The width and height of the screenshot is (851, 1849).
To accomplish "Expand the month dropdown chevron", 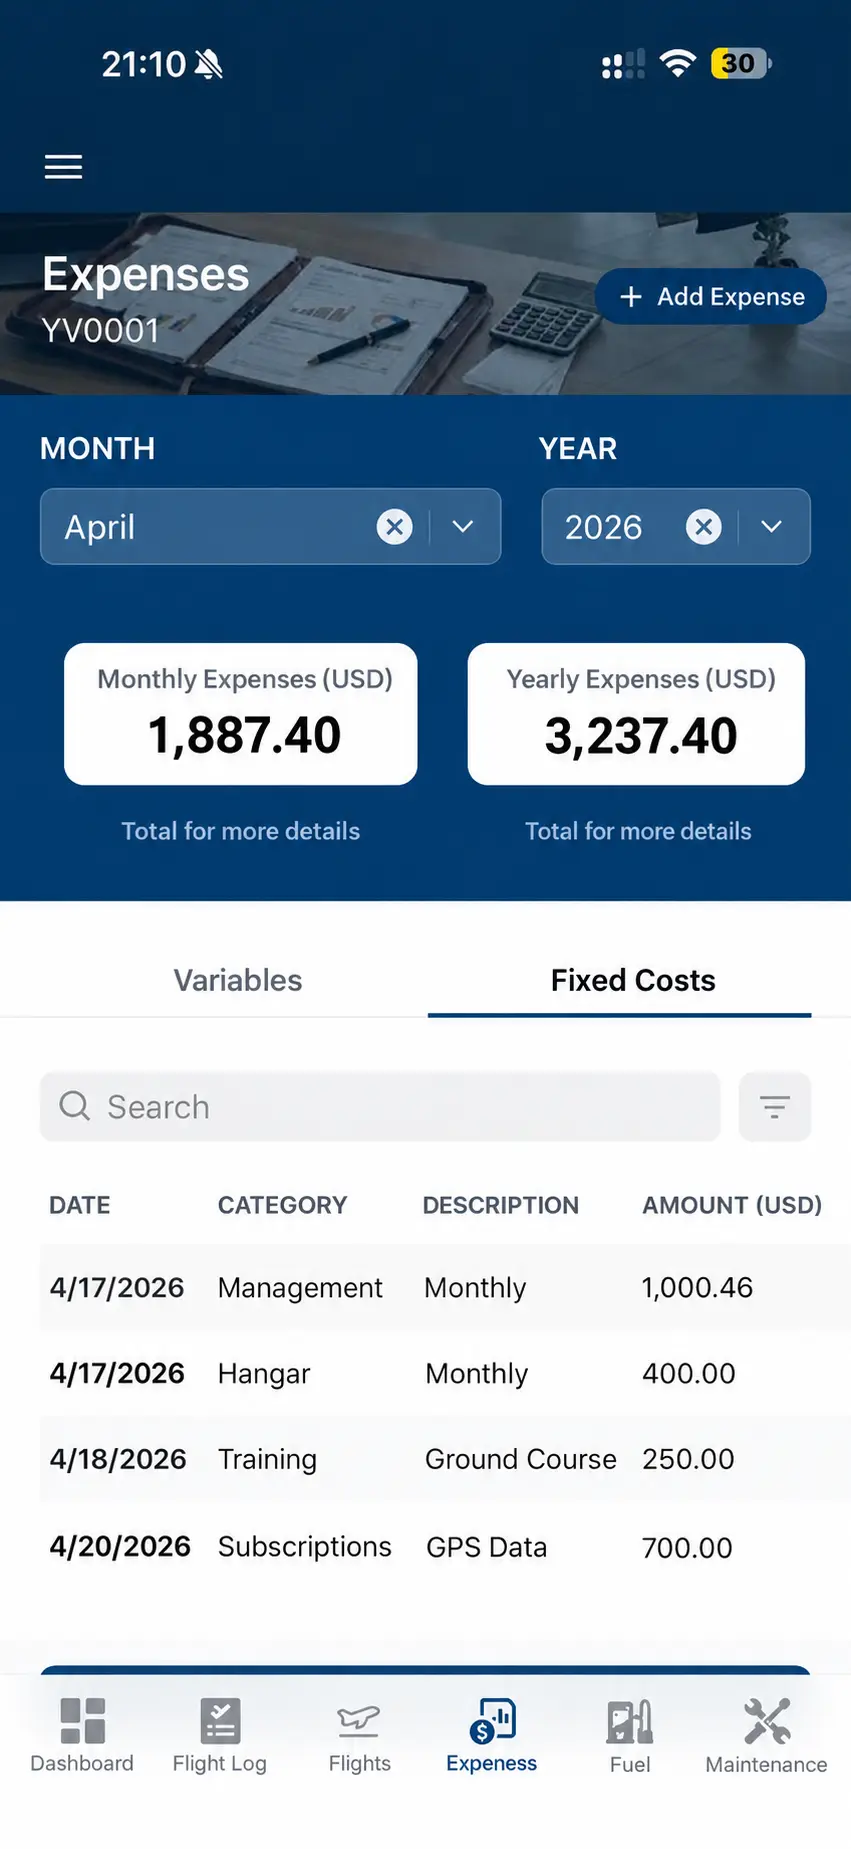I will (x=463, y=527).
